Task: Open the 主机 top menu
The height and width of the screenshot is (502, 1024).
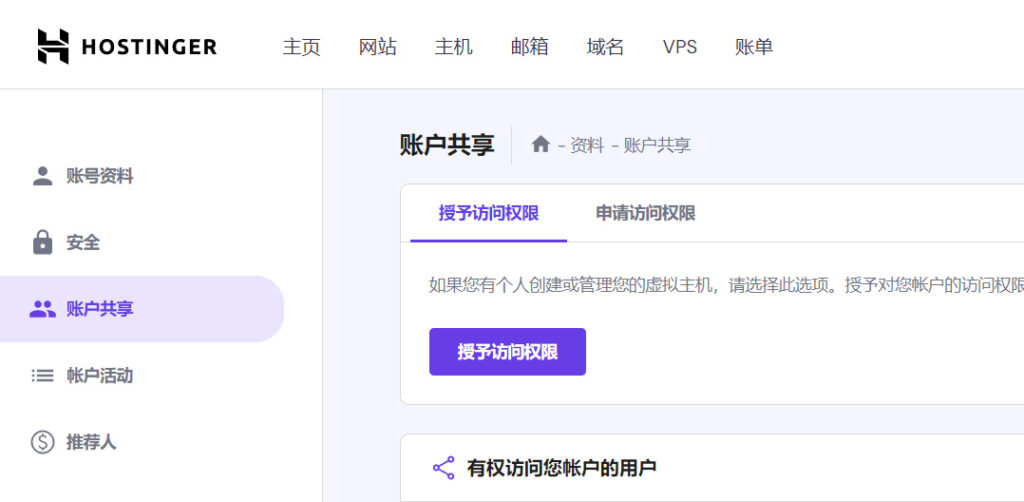Action: [x=454, y=47]
